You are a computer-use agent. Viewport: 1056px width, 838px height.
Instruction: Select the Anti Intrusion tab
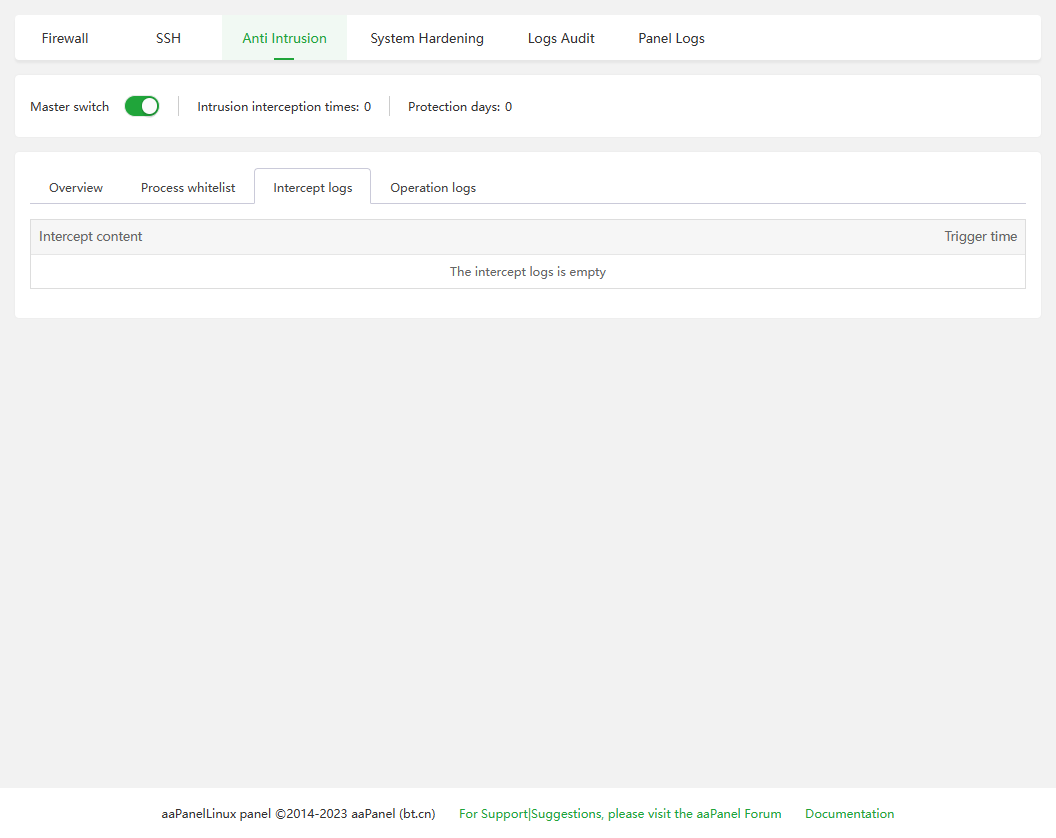pos(284,38)
